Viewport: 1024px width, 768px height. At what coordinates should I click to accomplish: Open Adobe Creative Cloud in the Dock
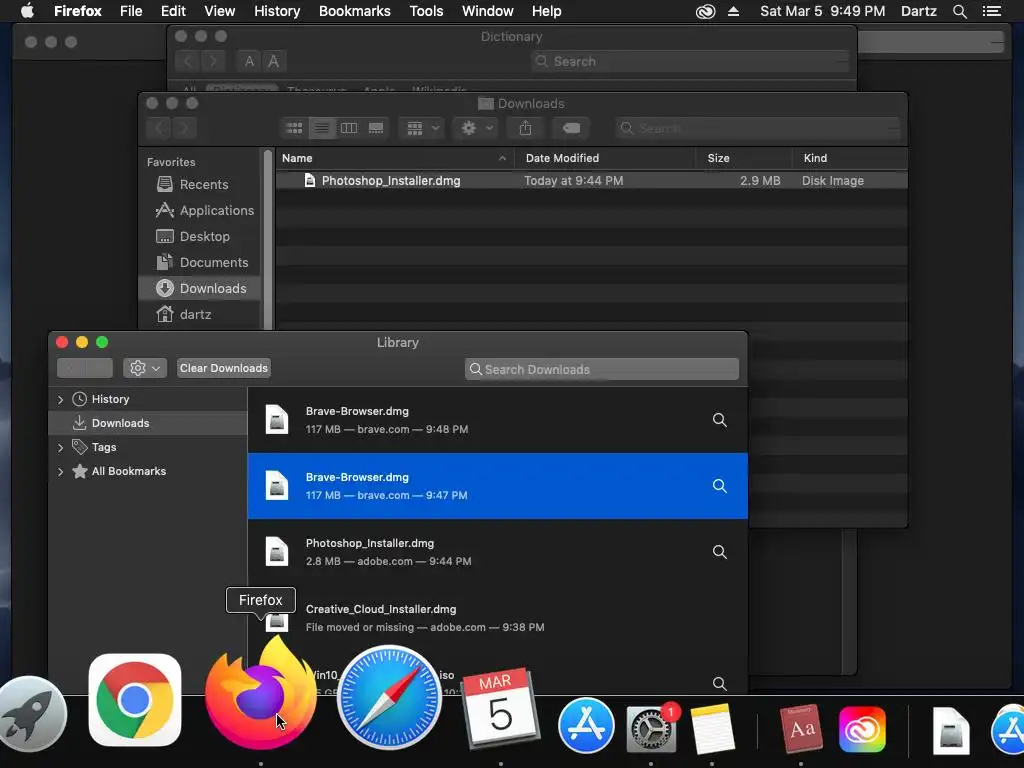[862, 729]
